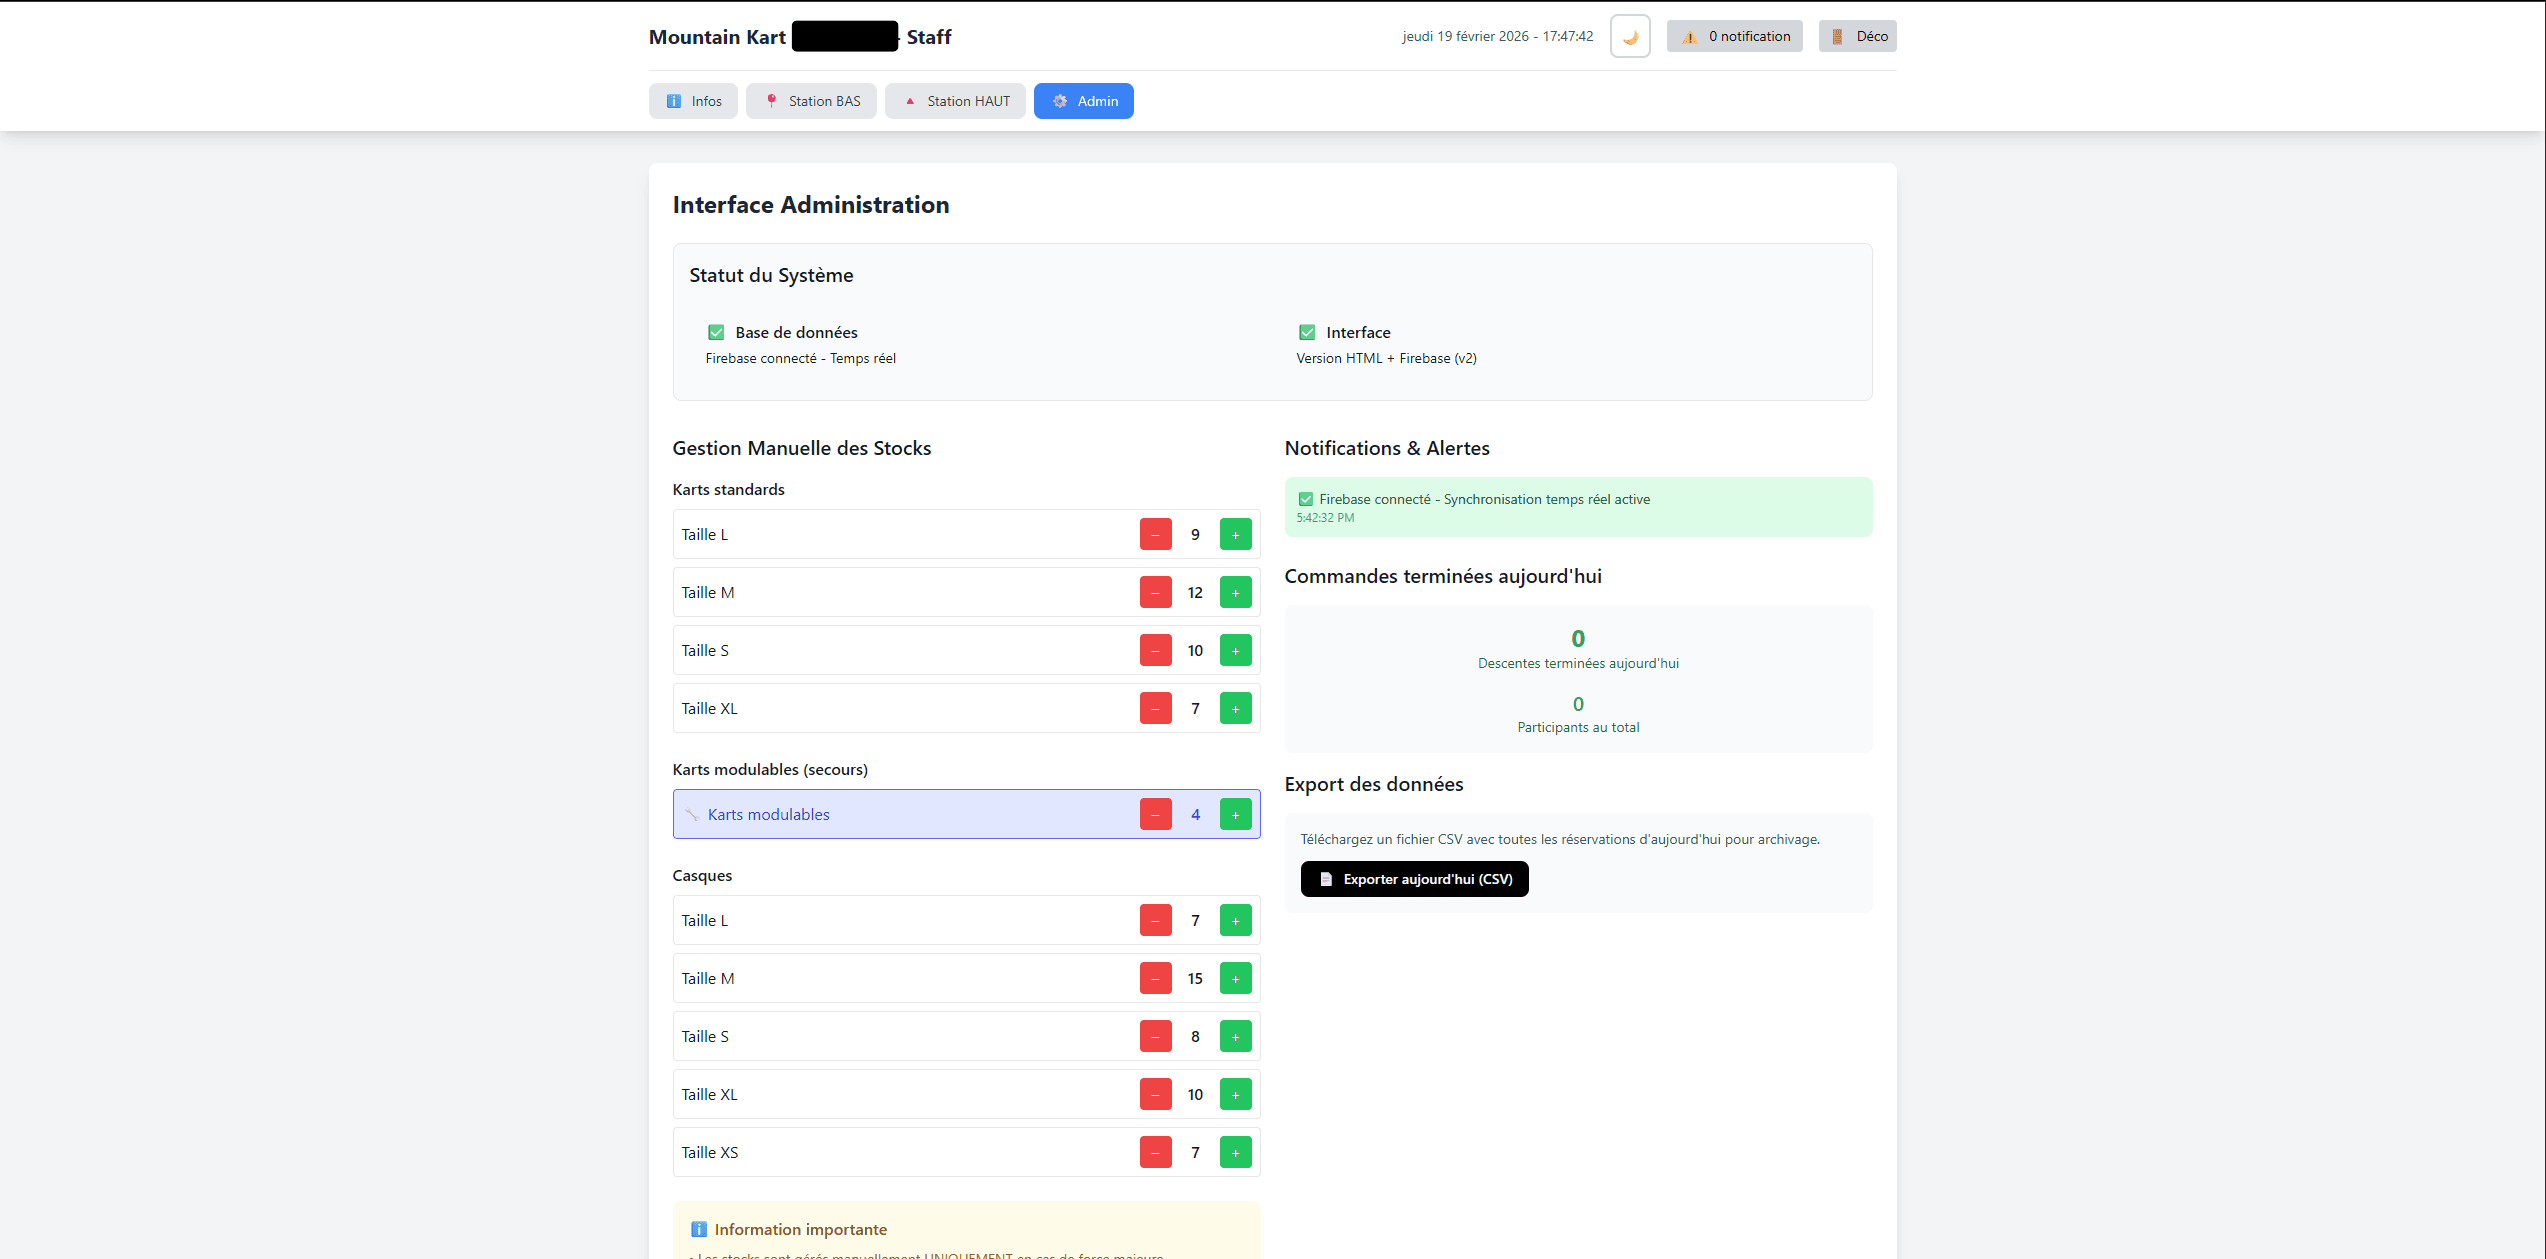Decrease Karts standards Taille L stock
The image size is (2546, 1259).
(x=1155, y=535)
